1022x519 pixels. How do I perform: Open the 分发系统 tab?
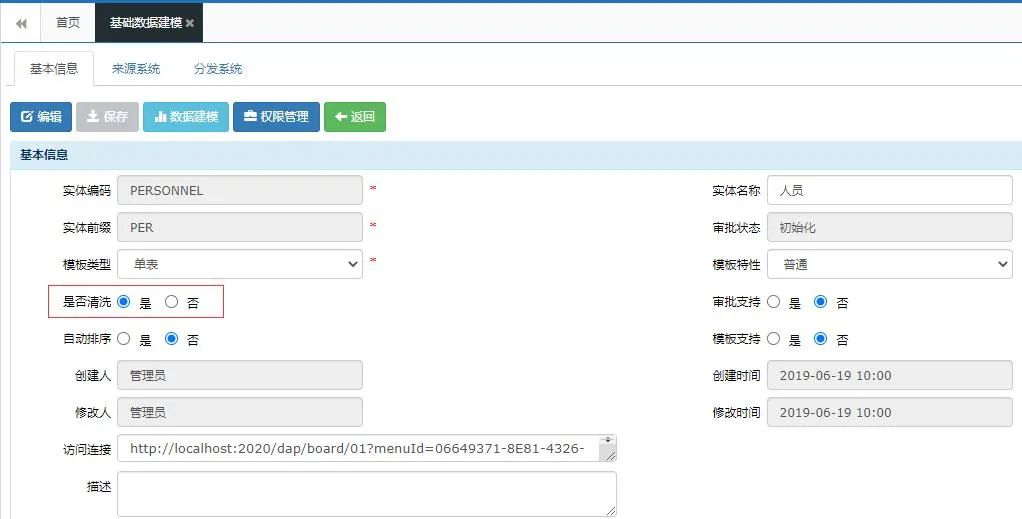coord(218,68)
